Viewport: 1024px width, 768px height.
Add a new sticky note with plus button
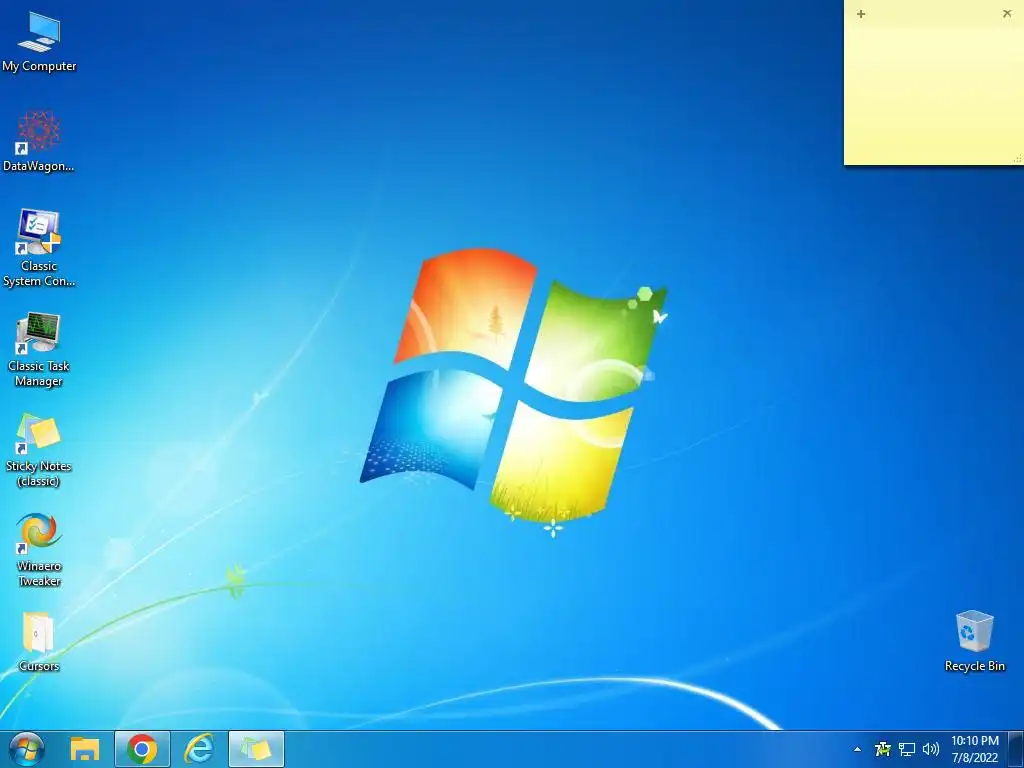click(x=861, y=14)
